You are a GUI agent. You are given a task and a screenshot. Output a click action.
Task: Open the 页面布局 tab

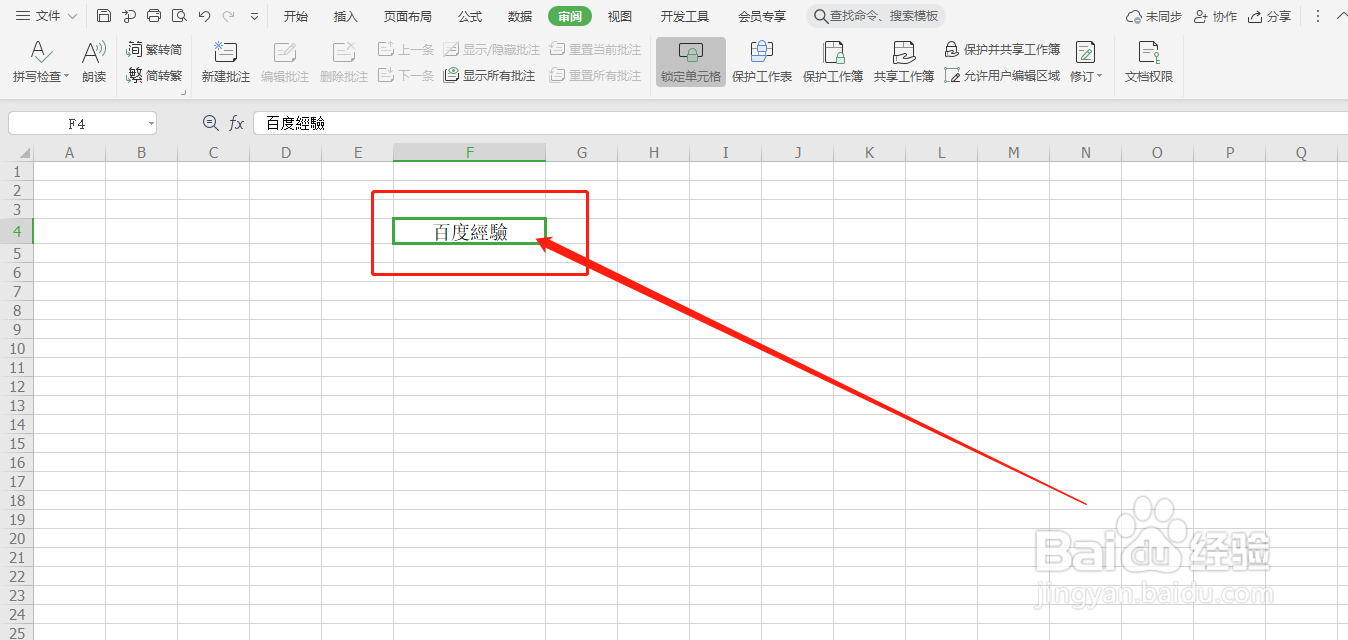(x=408, y=16)
